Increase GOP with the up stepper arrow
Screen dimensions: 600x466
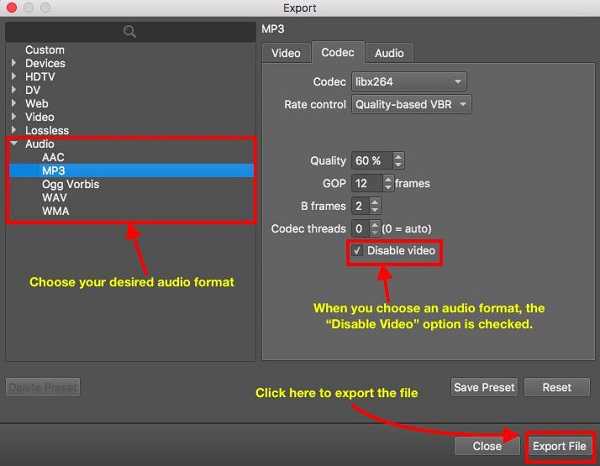click(388, 179)
